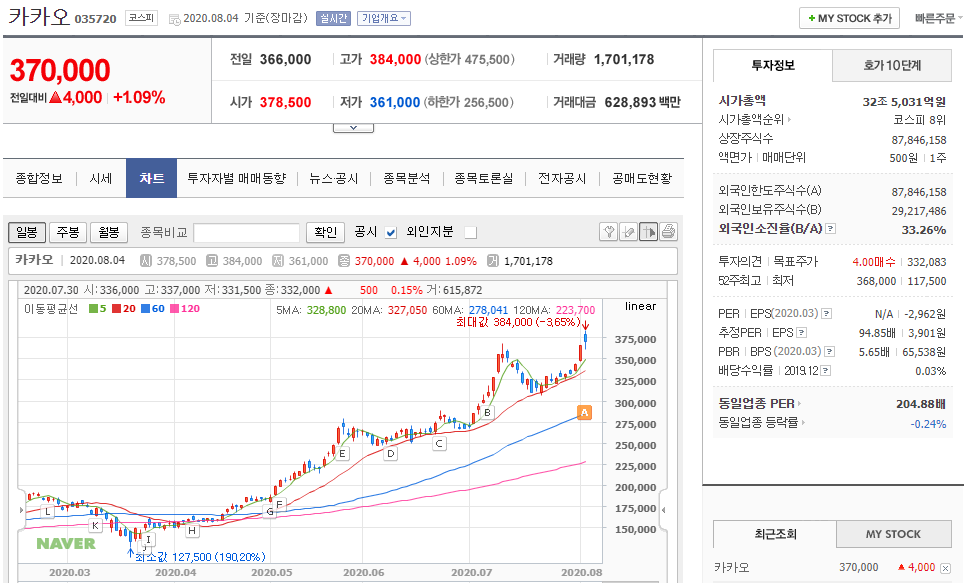Remove 카카오 from recent list with X

[945, 568]
